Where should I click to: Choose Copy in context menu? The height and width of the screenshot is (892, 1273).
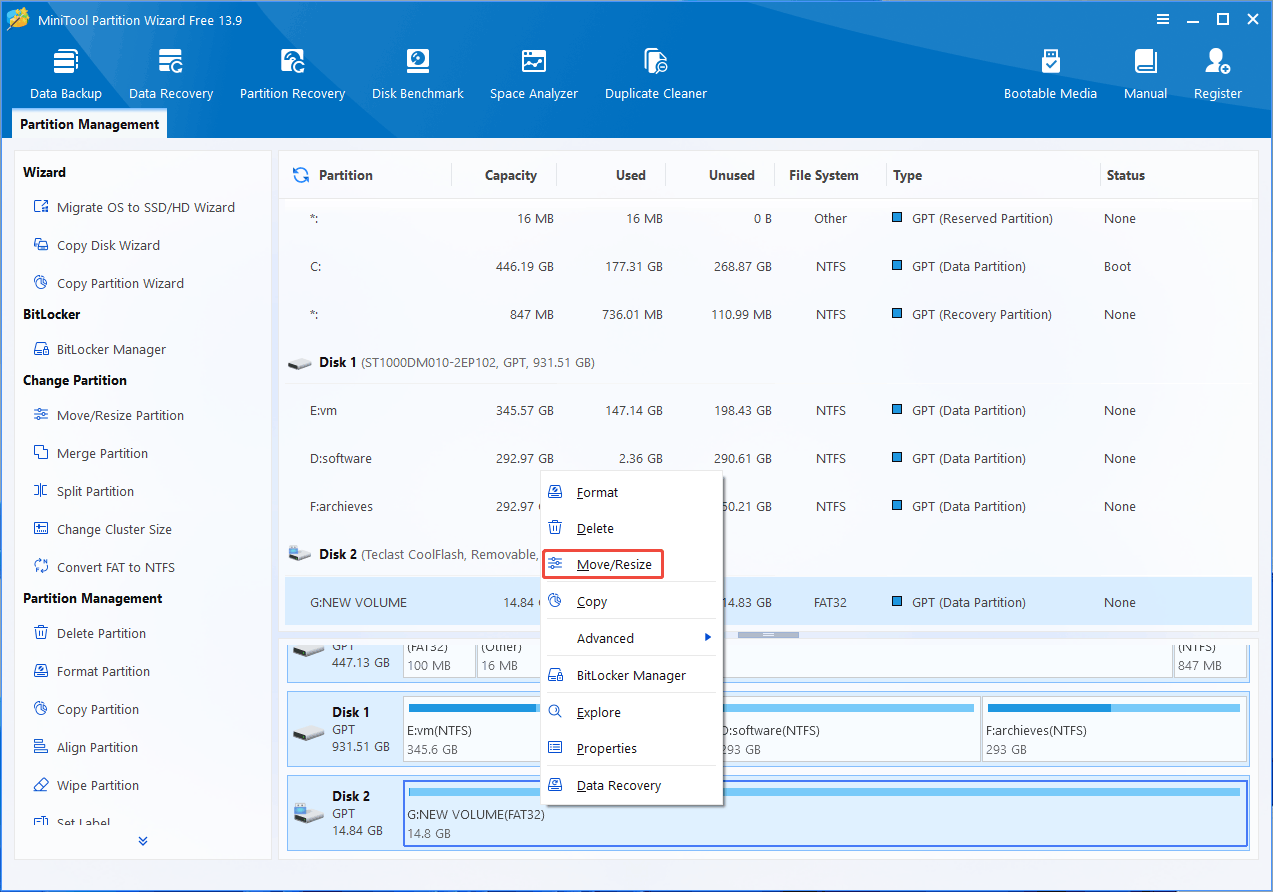[632, 601]
